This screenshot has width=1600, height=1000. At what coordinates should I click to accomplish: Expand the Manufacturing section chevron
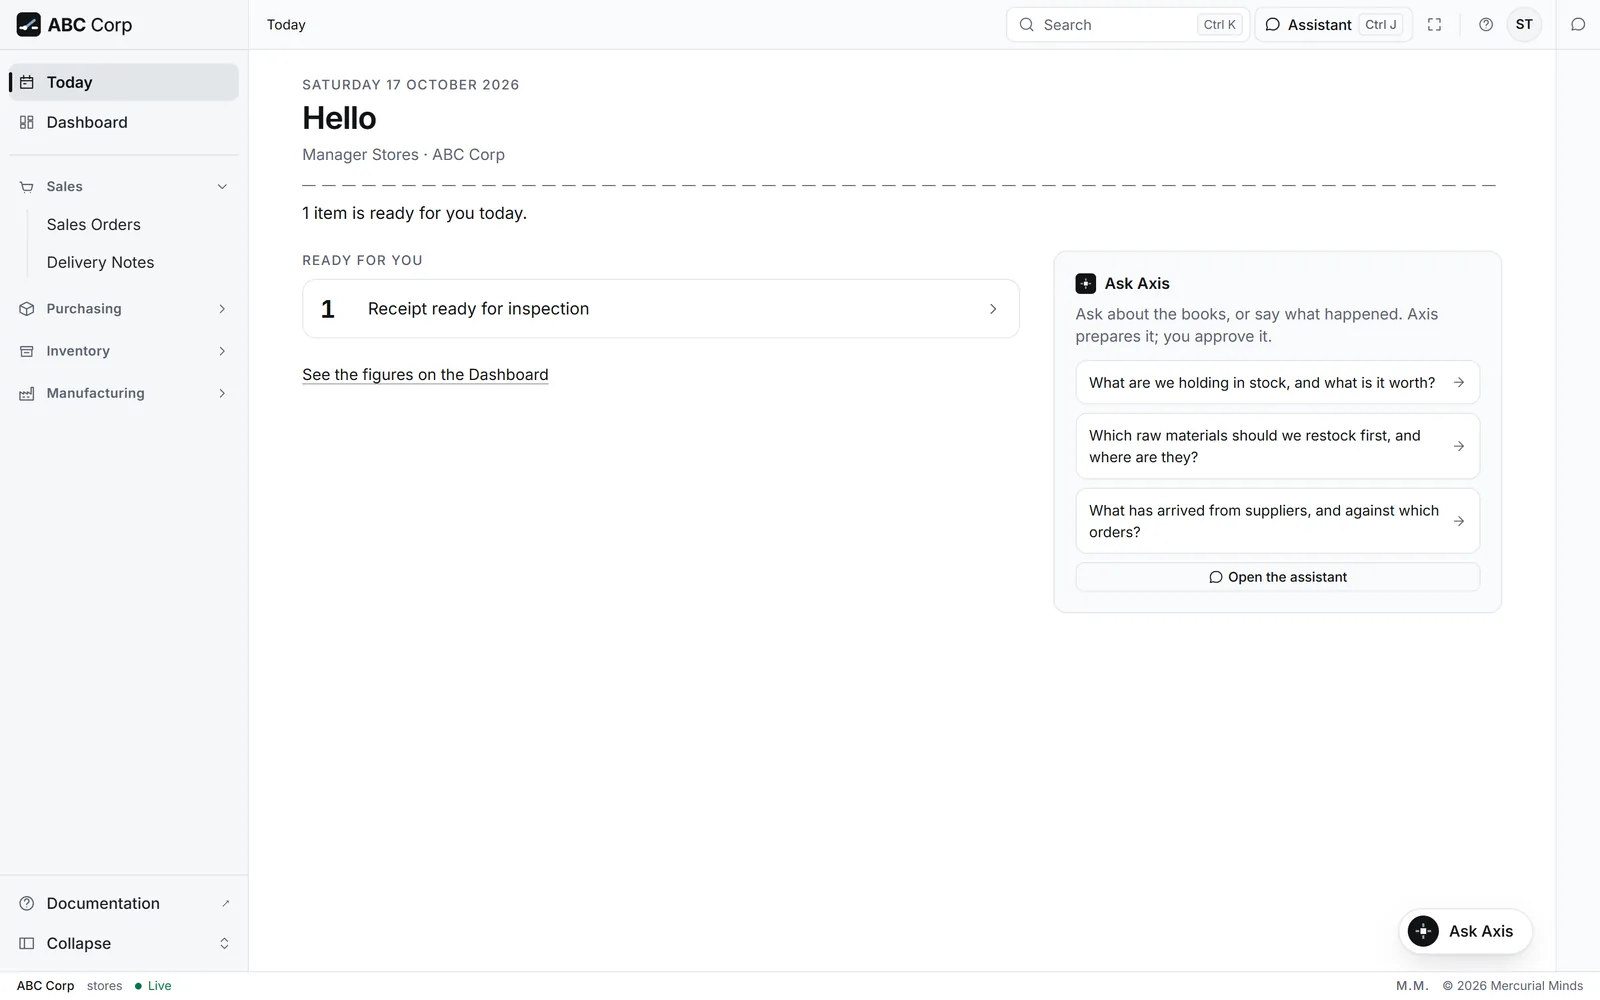point(222,393)
